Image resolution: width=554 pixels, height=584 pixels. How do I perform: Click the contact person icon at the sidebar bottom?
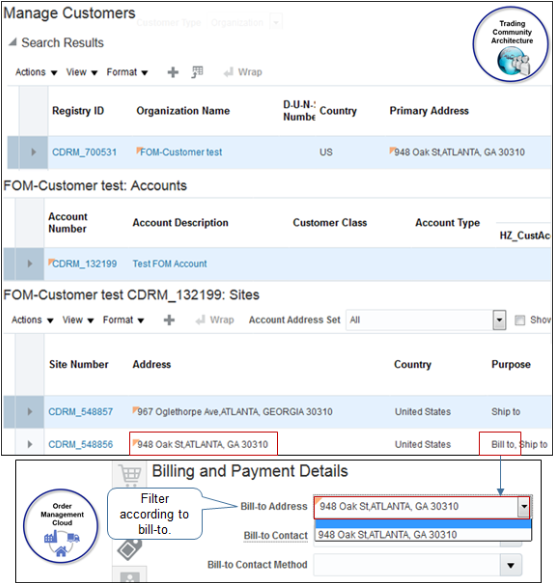pos(130,576)
